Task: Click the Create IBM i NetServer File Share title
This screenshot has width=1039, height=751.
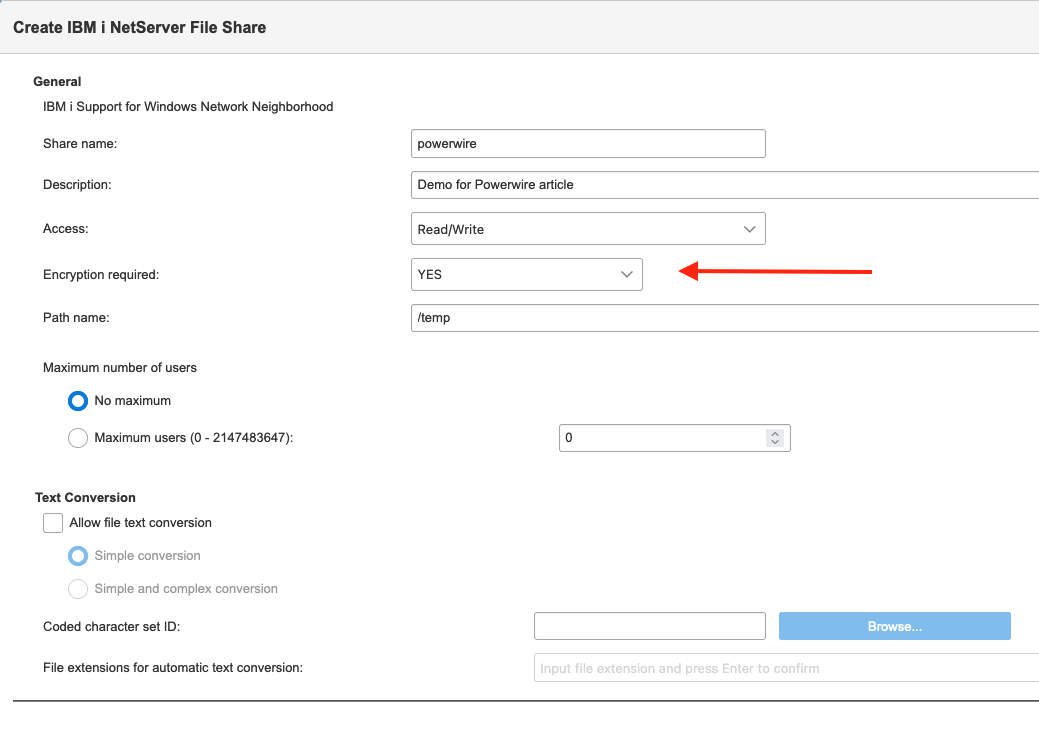Action: click(140, 28)
